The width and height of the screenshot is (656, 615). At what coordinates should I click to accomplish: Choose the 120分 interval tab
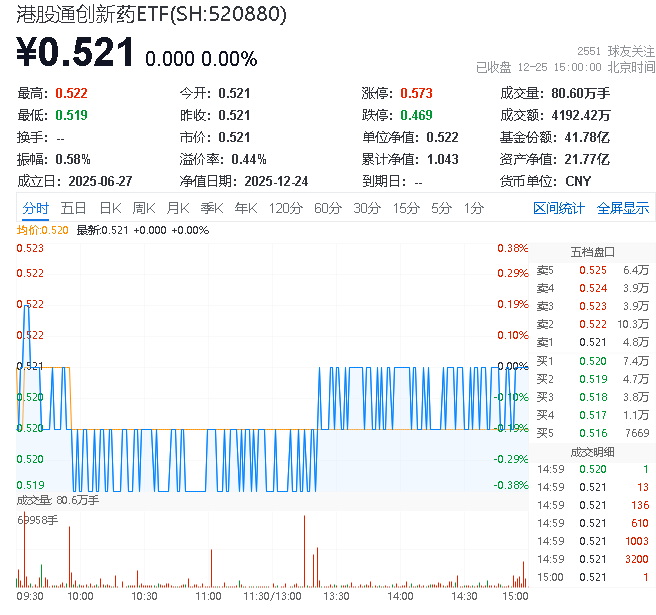pyautogui.click(x=286, y=208)
